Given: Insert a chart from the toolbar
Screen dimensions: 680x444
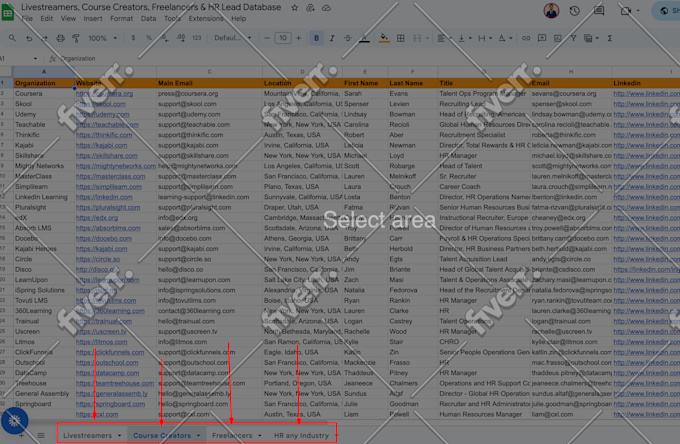Looking at the screenshot, I should tap(558, 38).
